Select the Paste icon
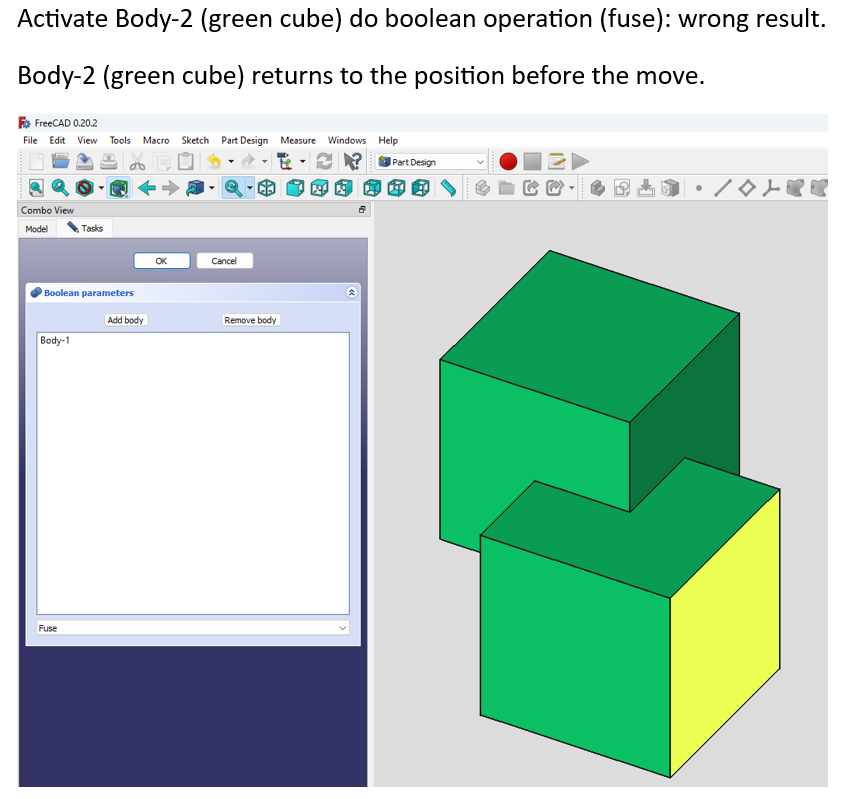The image size is (847, 799). pos(184,161)
